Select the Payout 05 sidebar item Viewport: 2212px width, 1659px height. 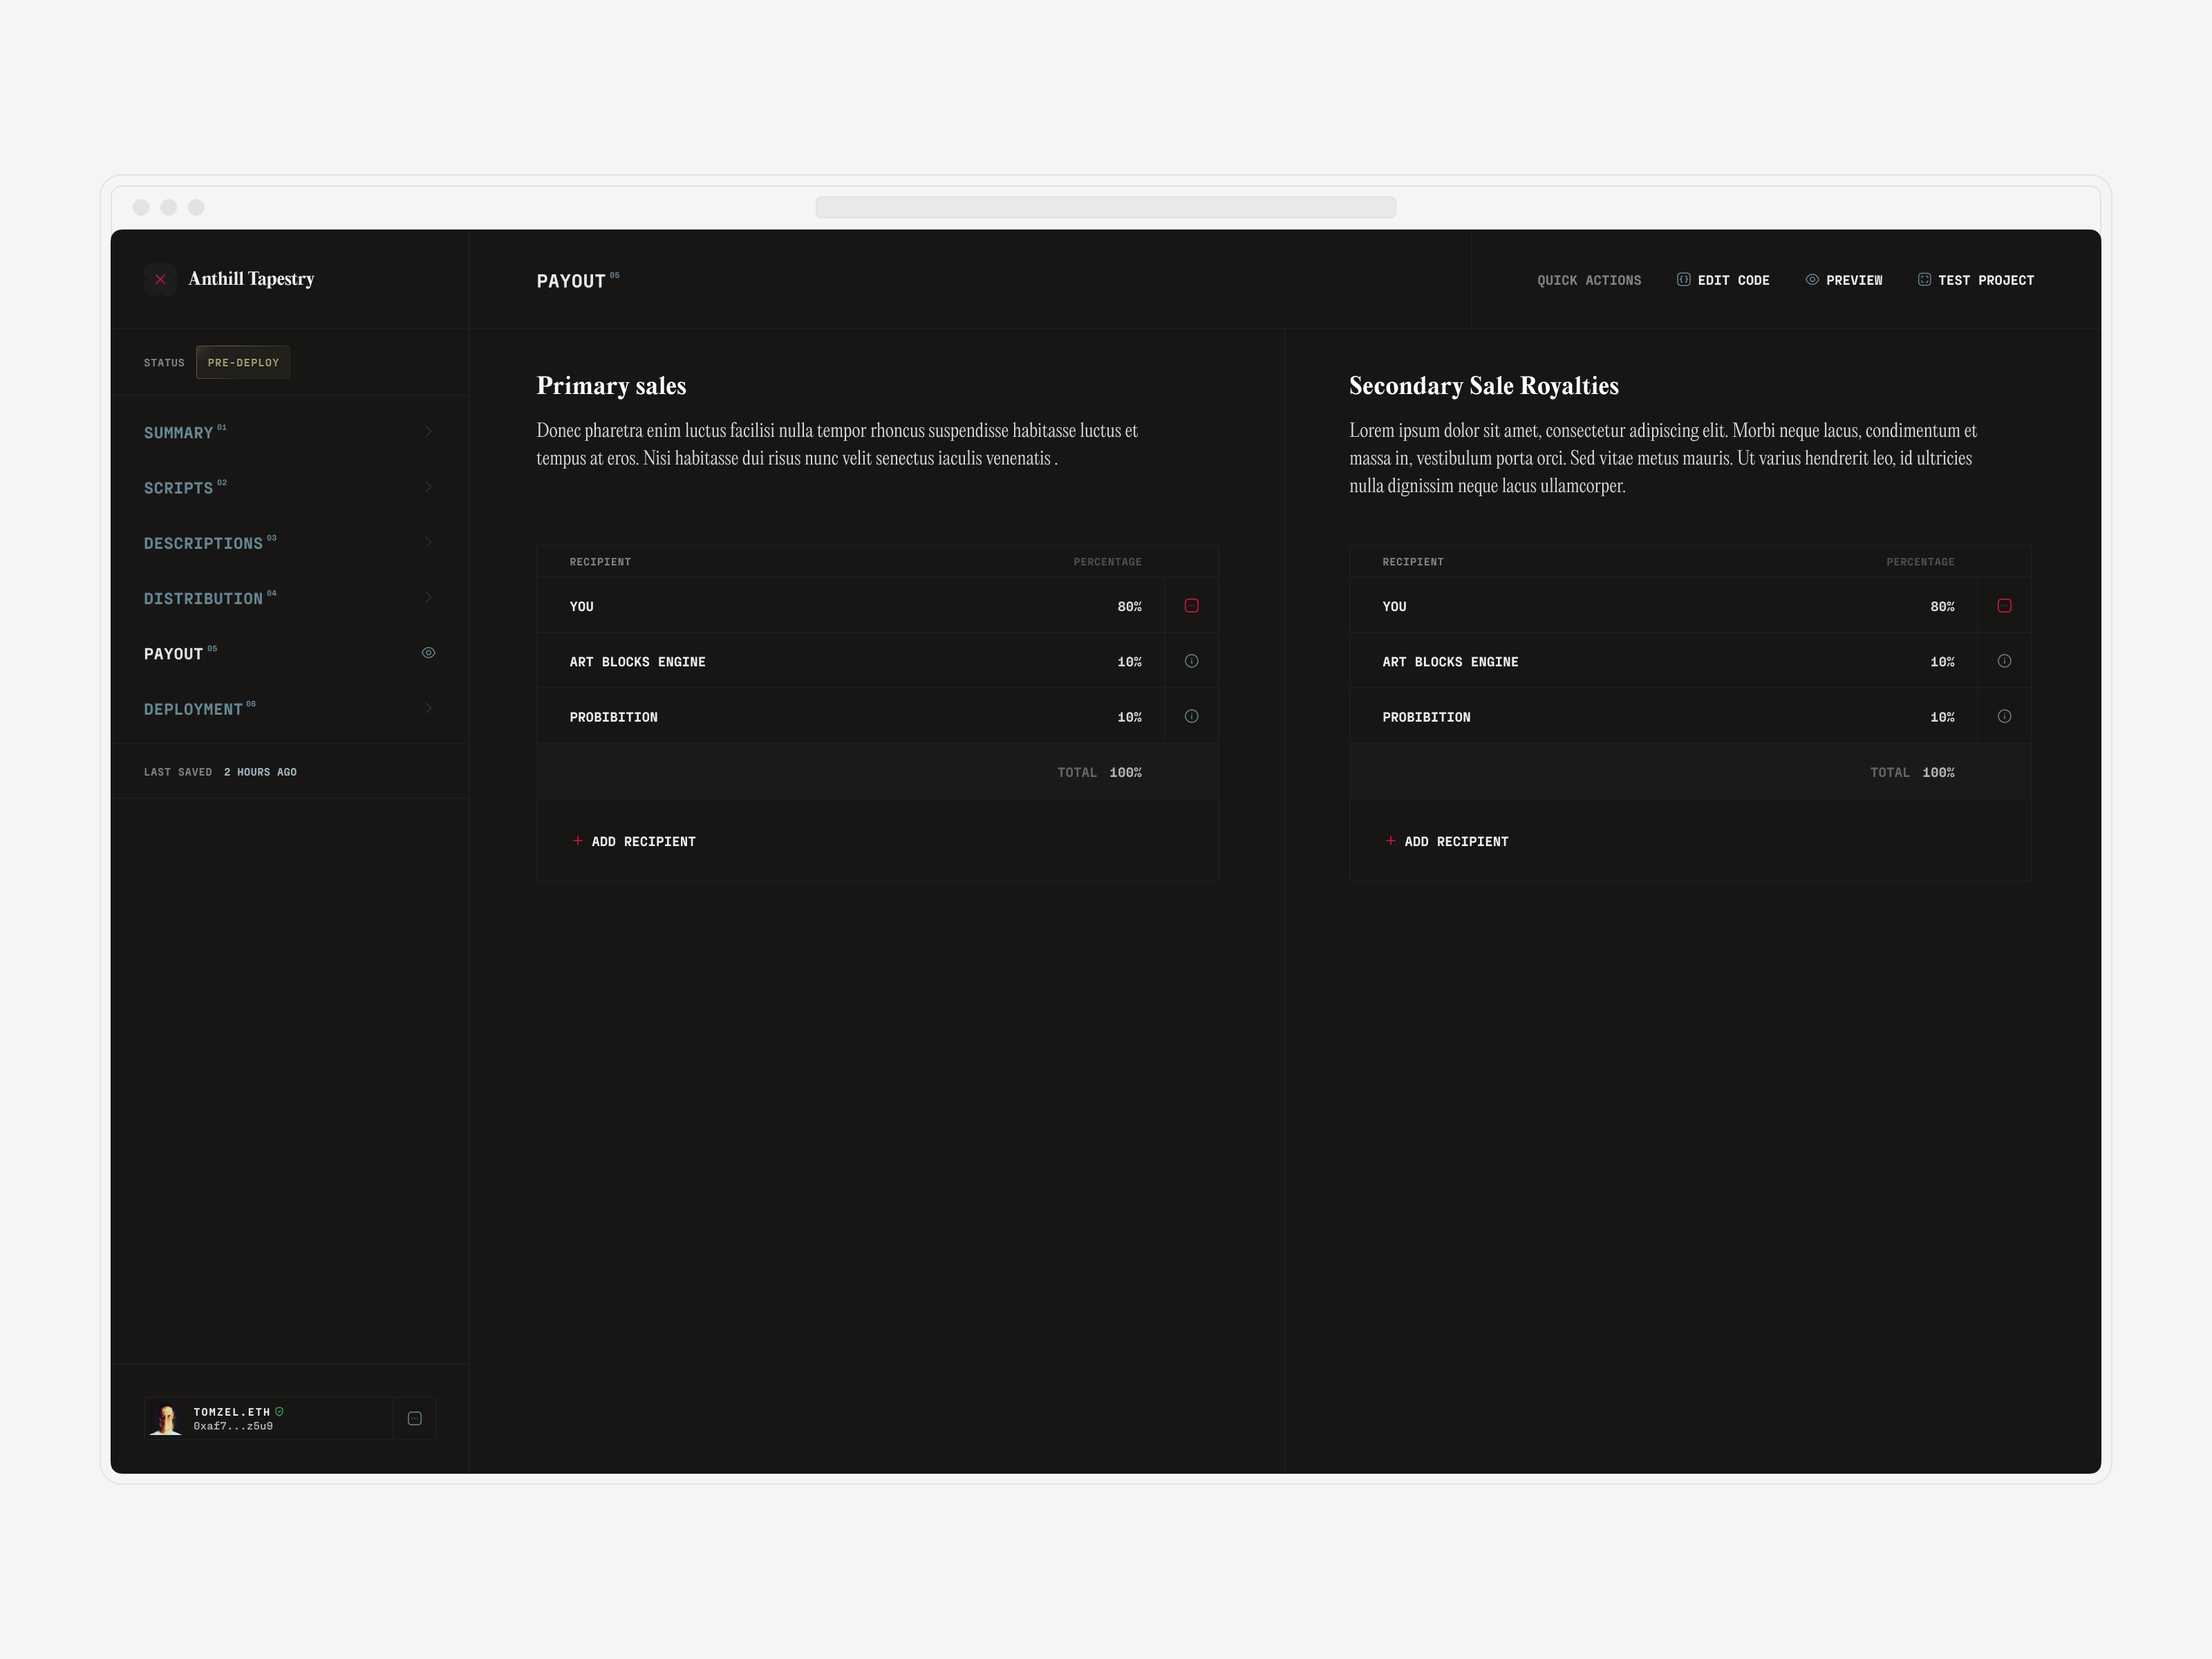(289, 653)
